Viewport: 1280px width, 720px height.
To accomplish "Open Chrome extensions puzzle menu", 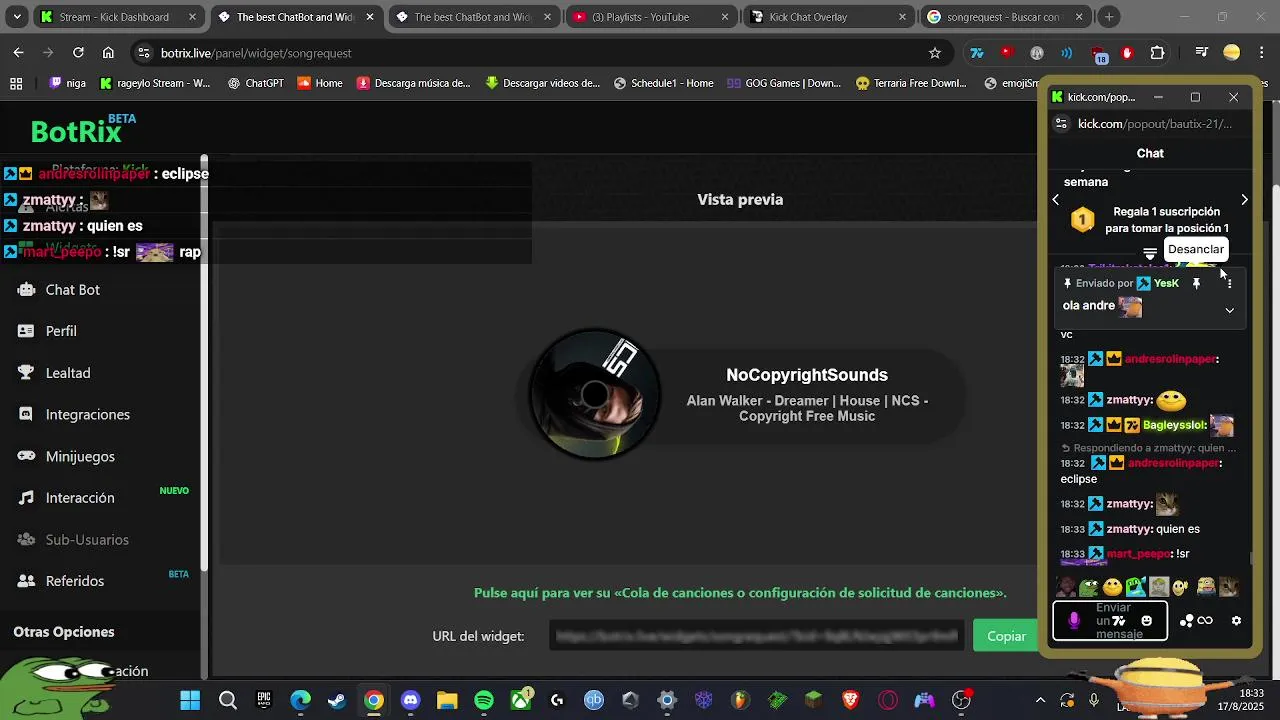I will 1157,53.
